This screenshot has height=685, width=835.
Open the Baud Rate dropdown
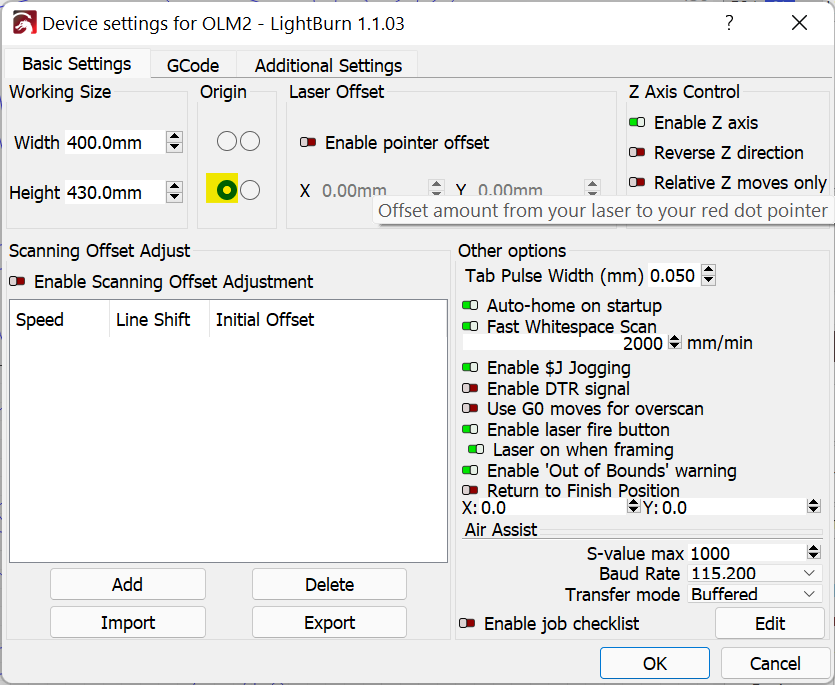[755, 574]
